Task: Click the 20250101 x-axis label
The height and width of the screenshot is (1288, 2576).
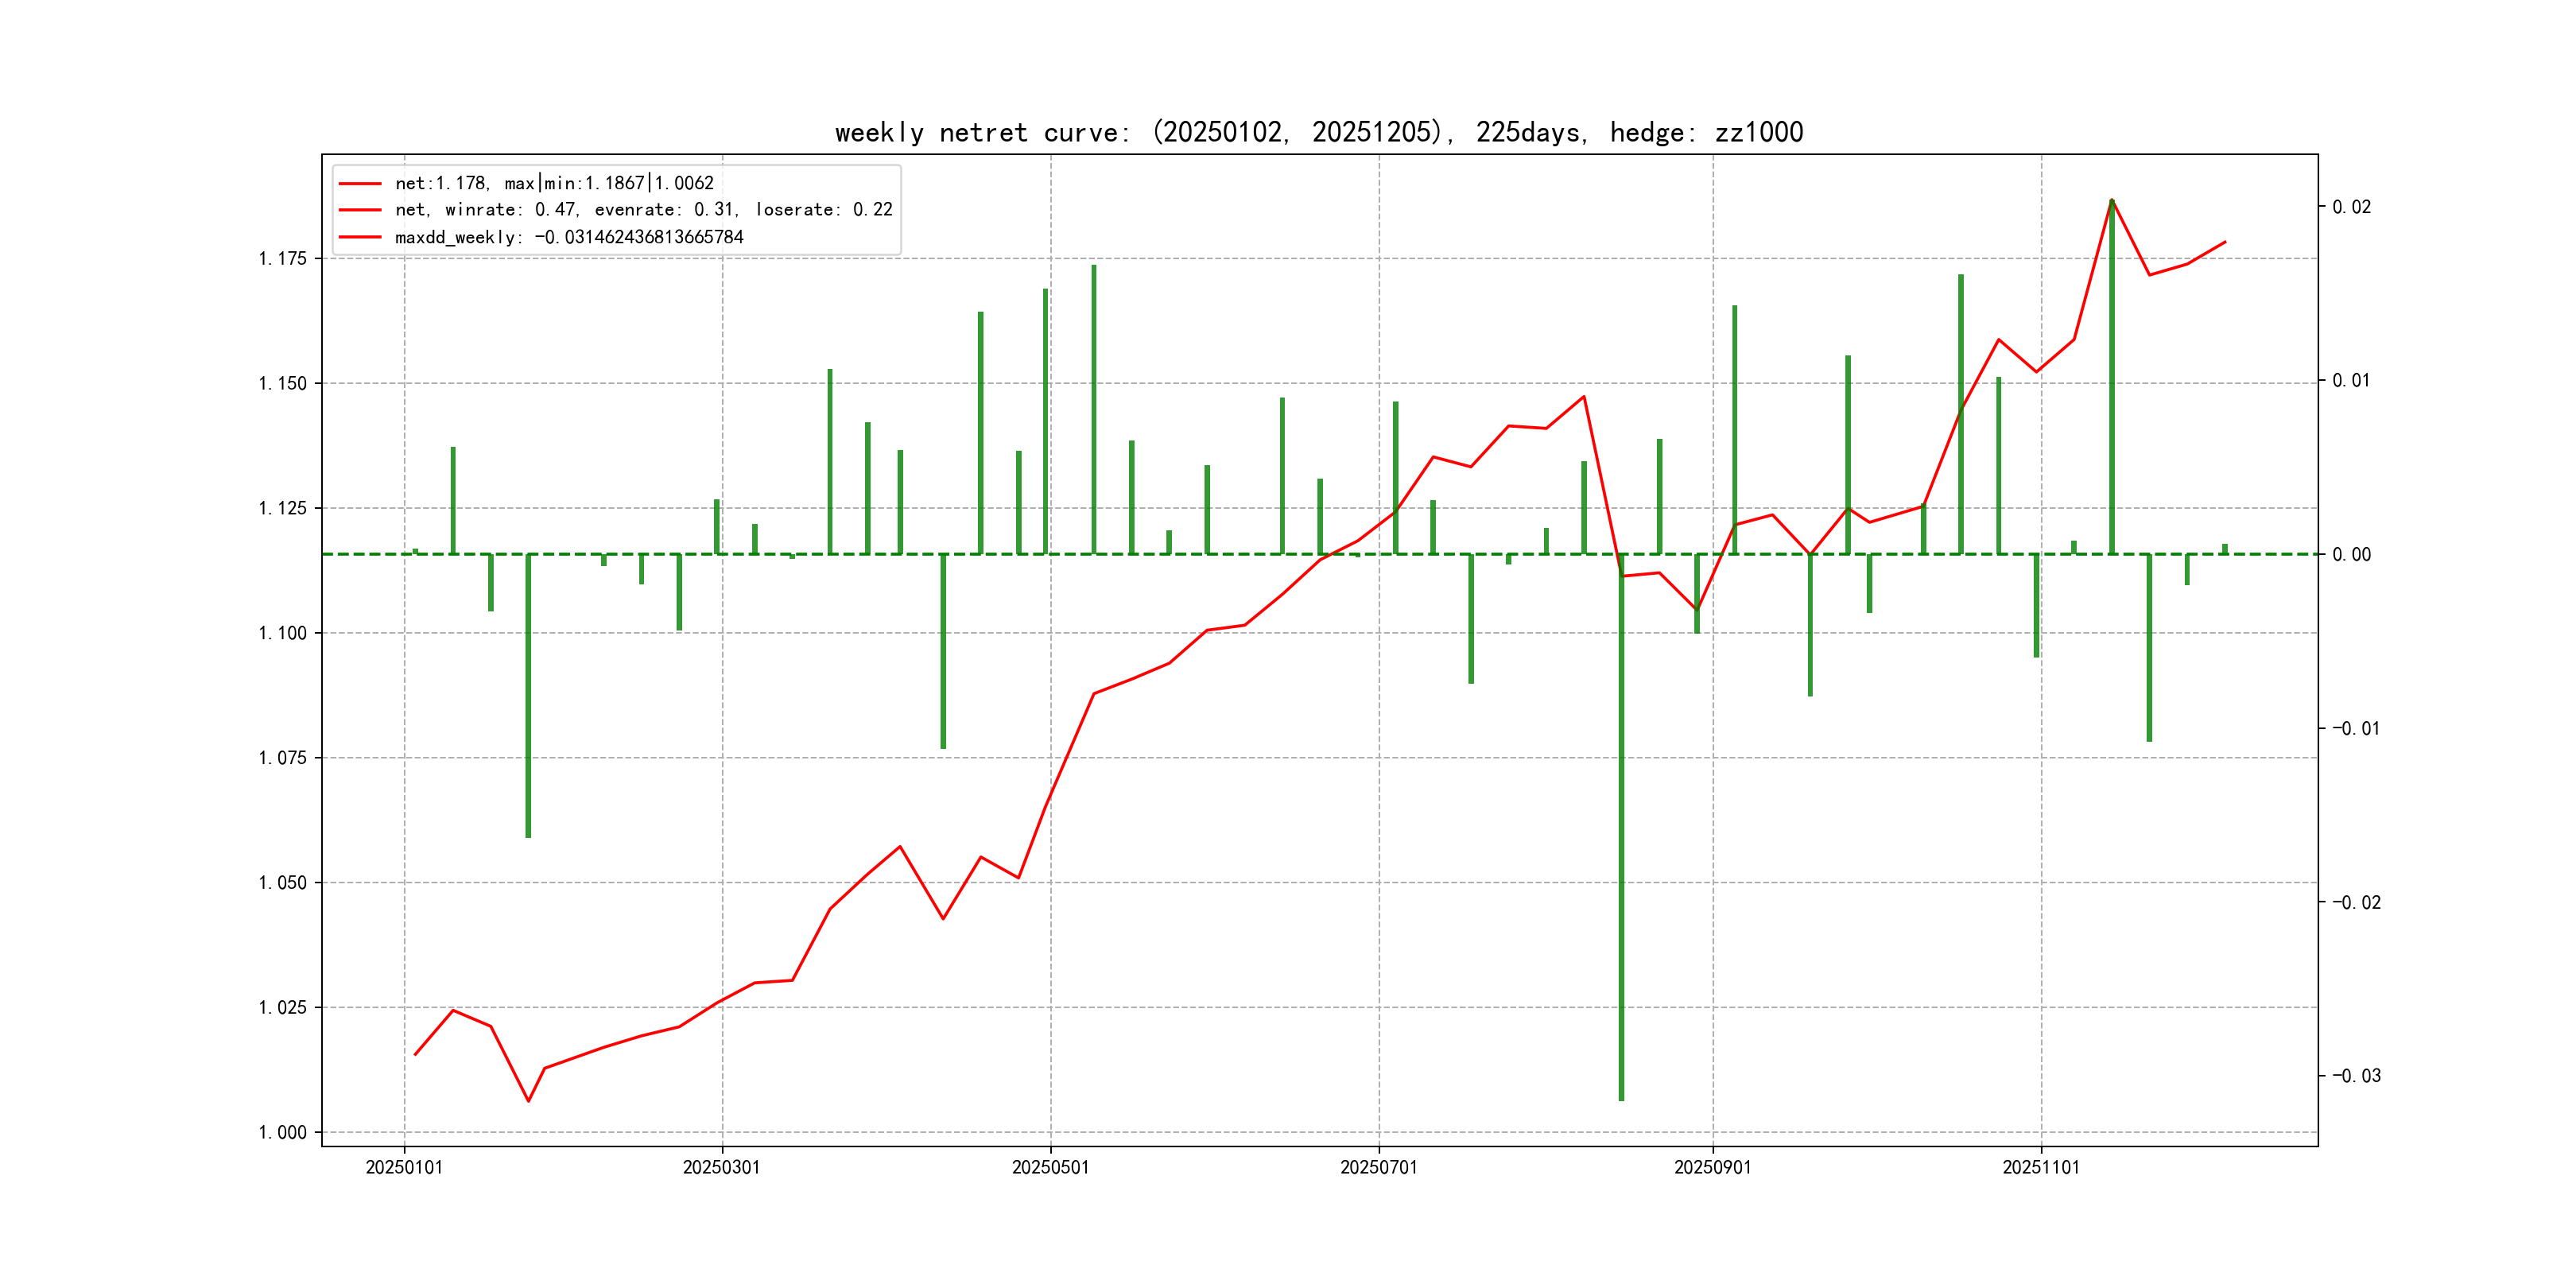Action: click(404, 1167)
